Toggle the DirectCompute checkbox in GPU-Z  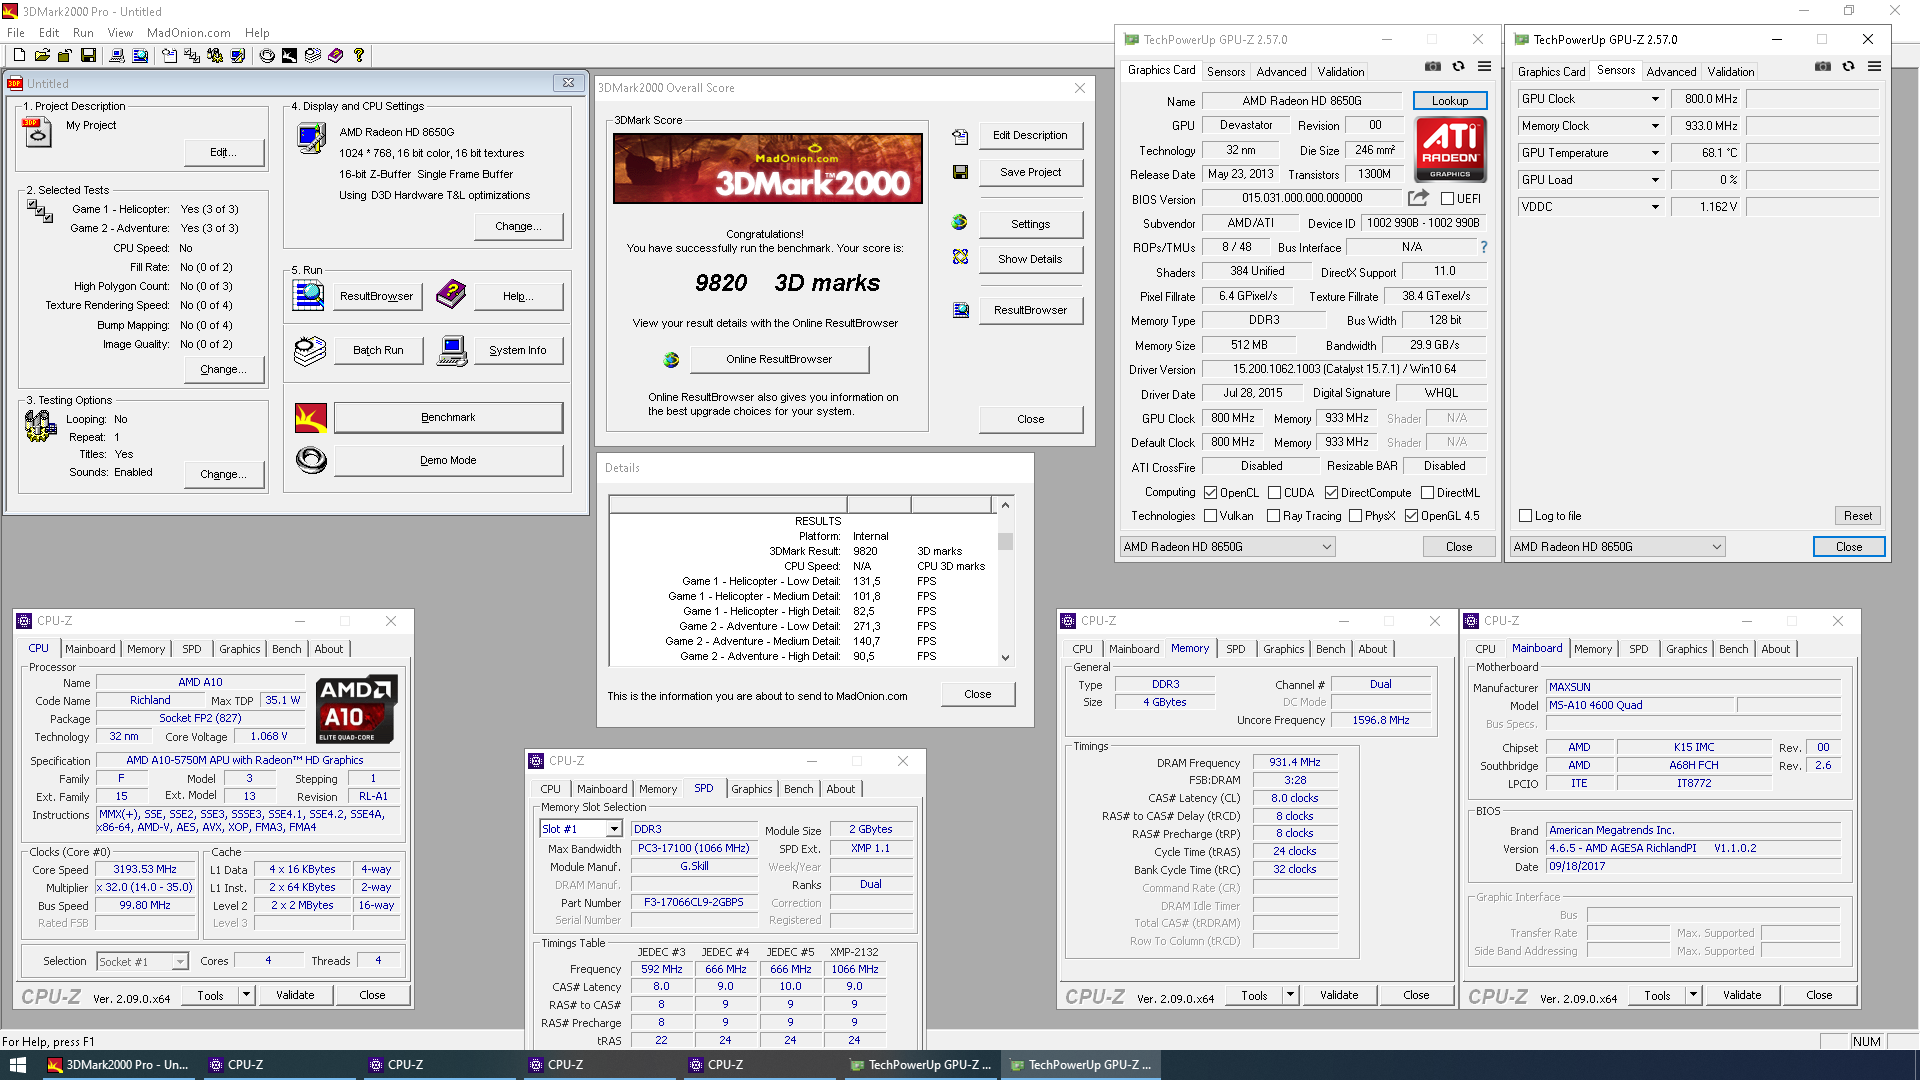(1332, 493)
